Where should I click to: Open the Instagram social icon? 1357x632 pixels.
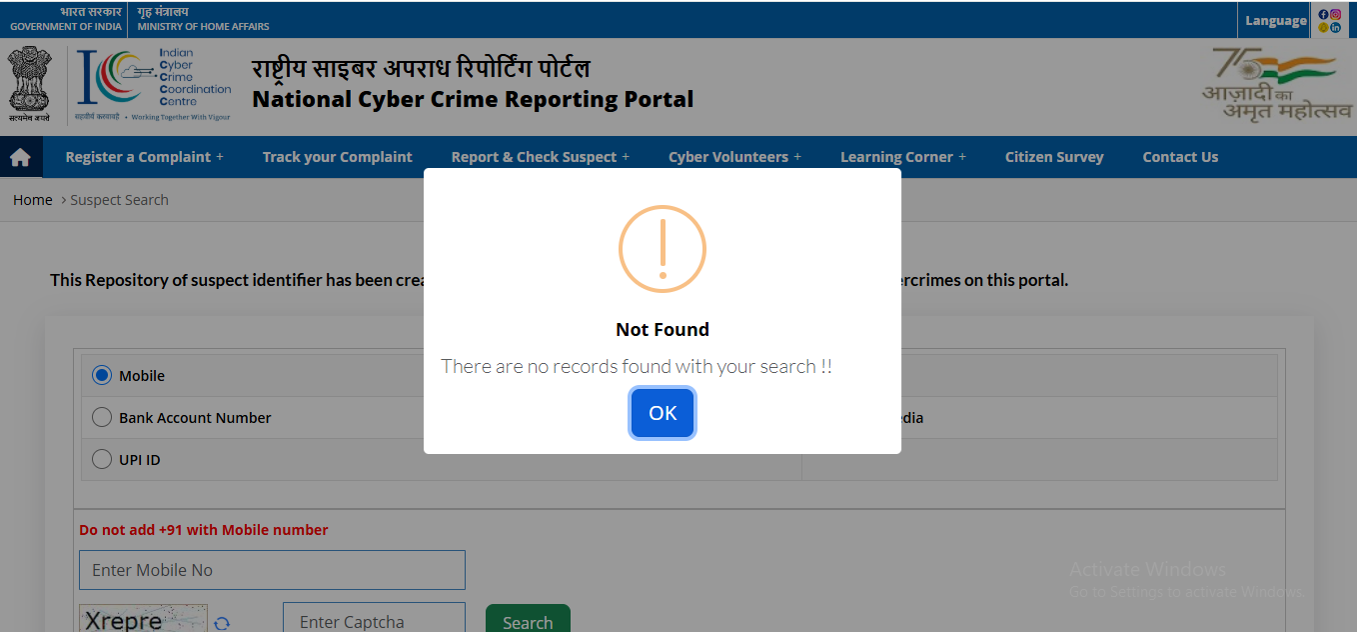pyautogui.click(x=1336, y=14)
